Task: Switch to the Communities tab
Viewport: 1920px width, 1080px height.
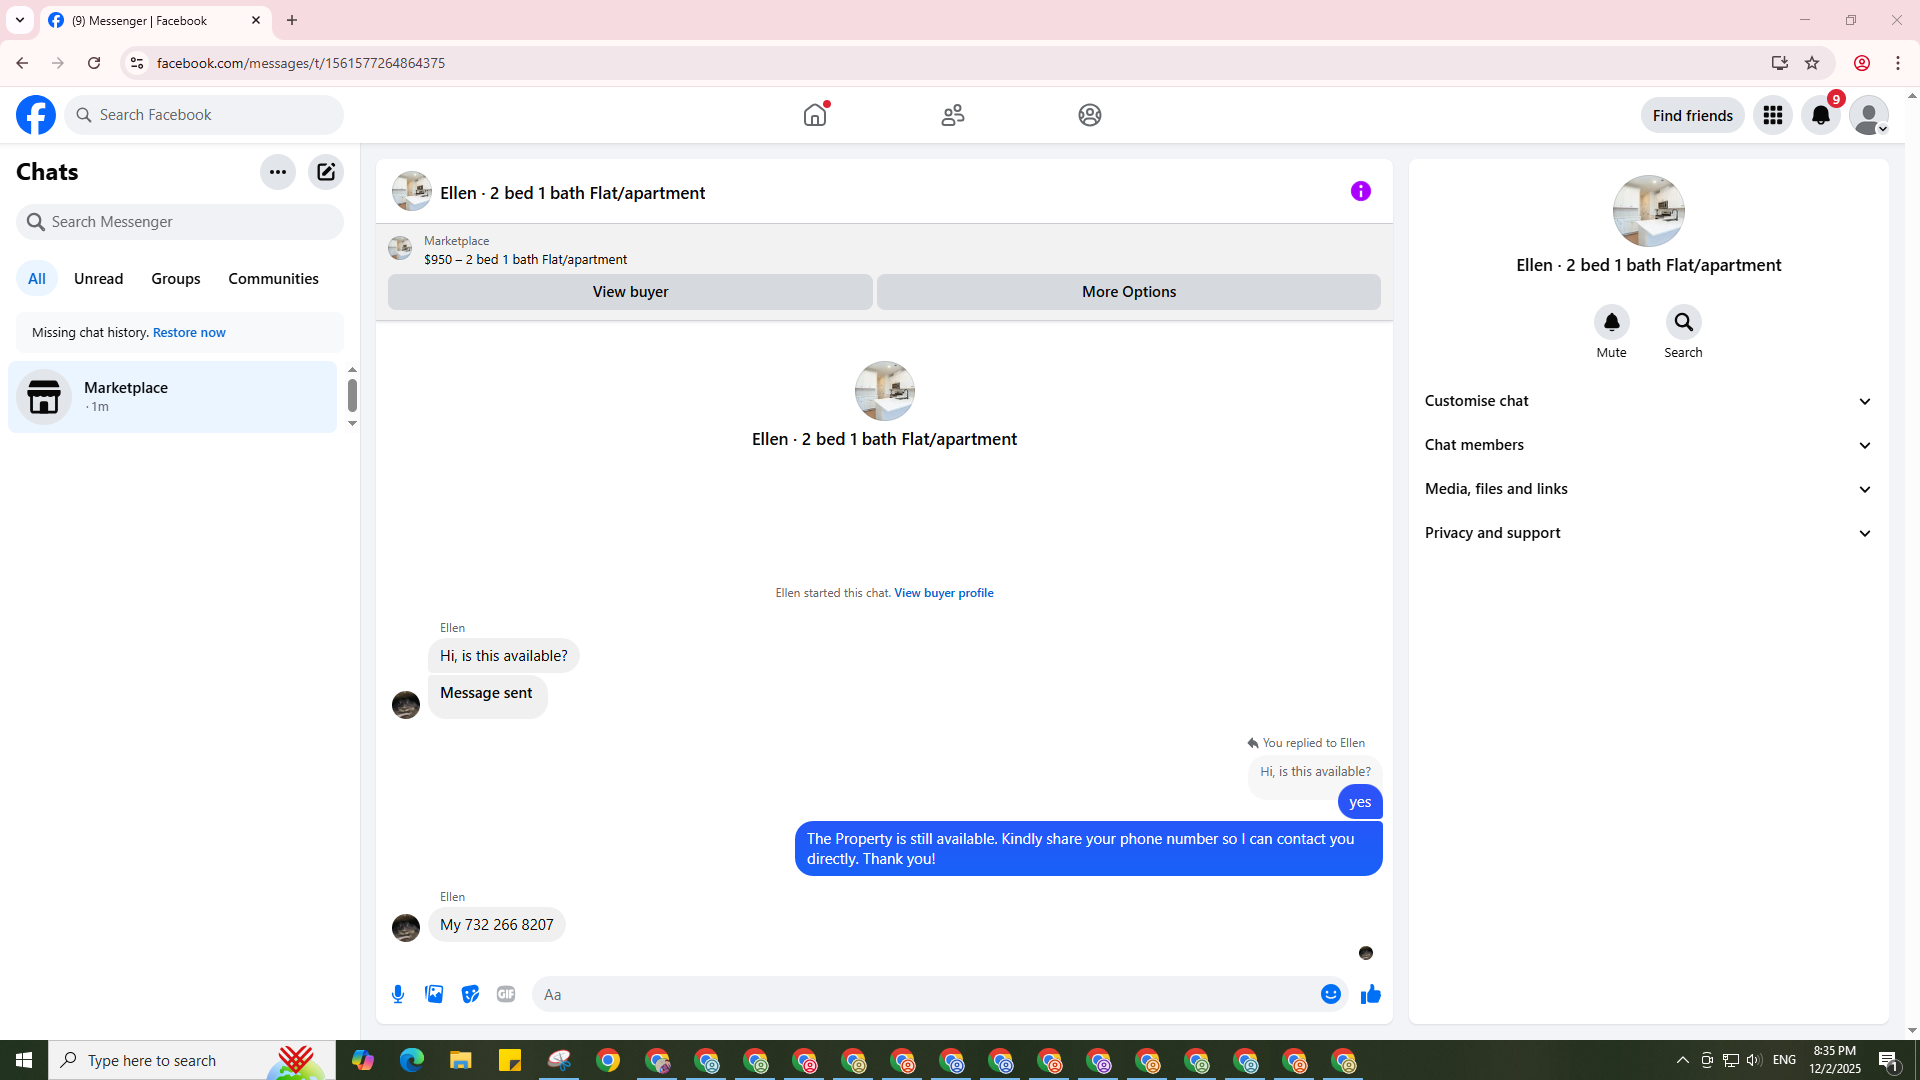Action: pyautogui.click(x=273, y=279)
